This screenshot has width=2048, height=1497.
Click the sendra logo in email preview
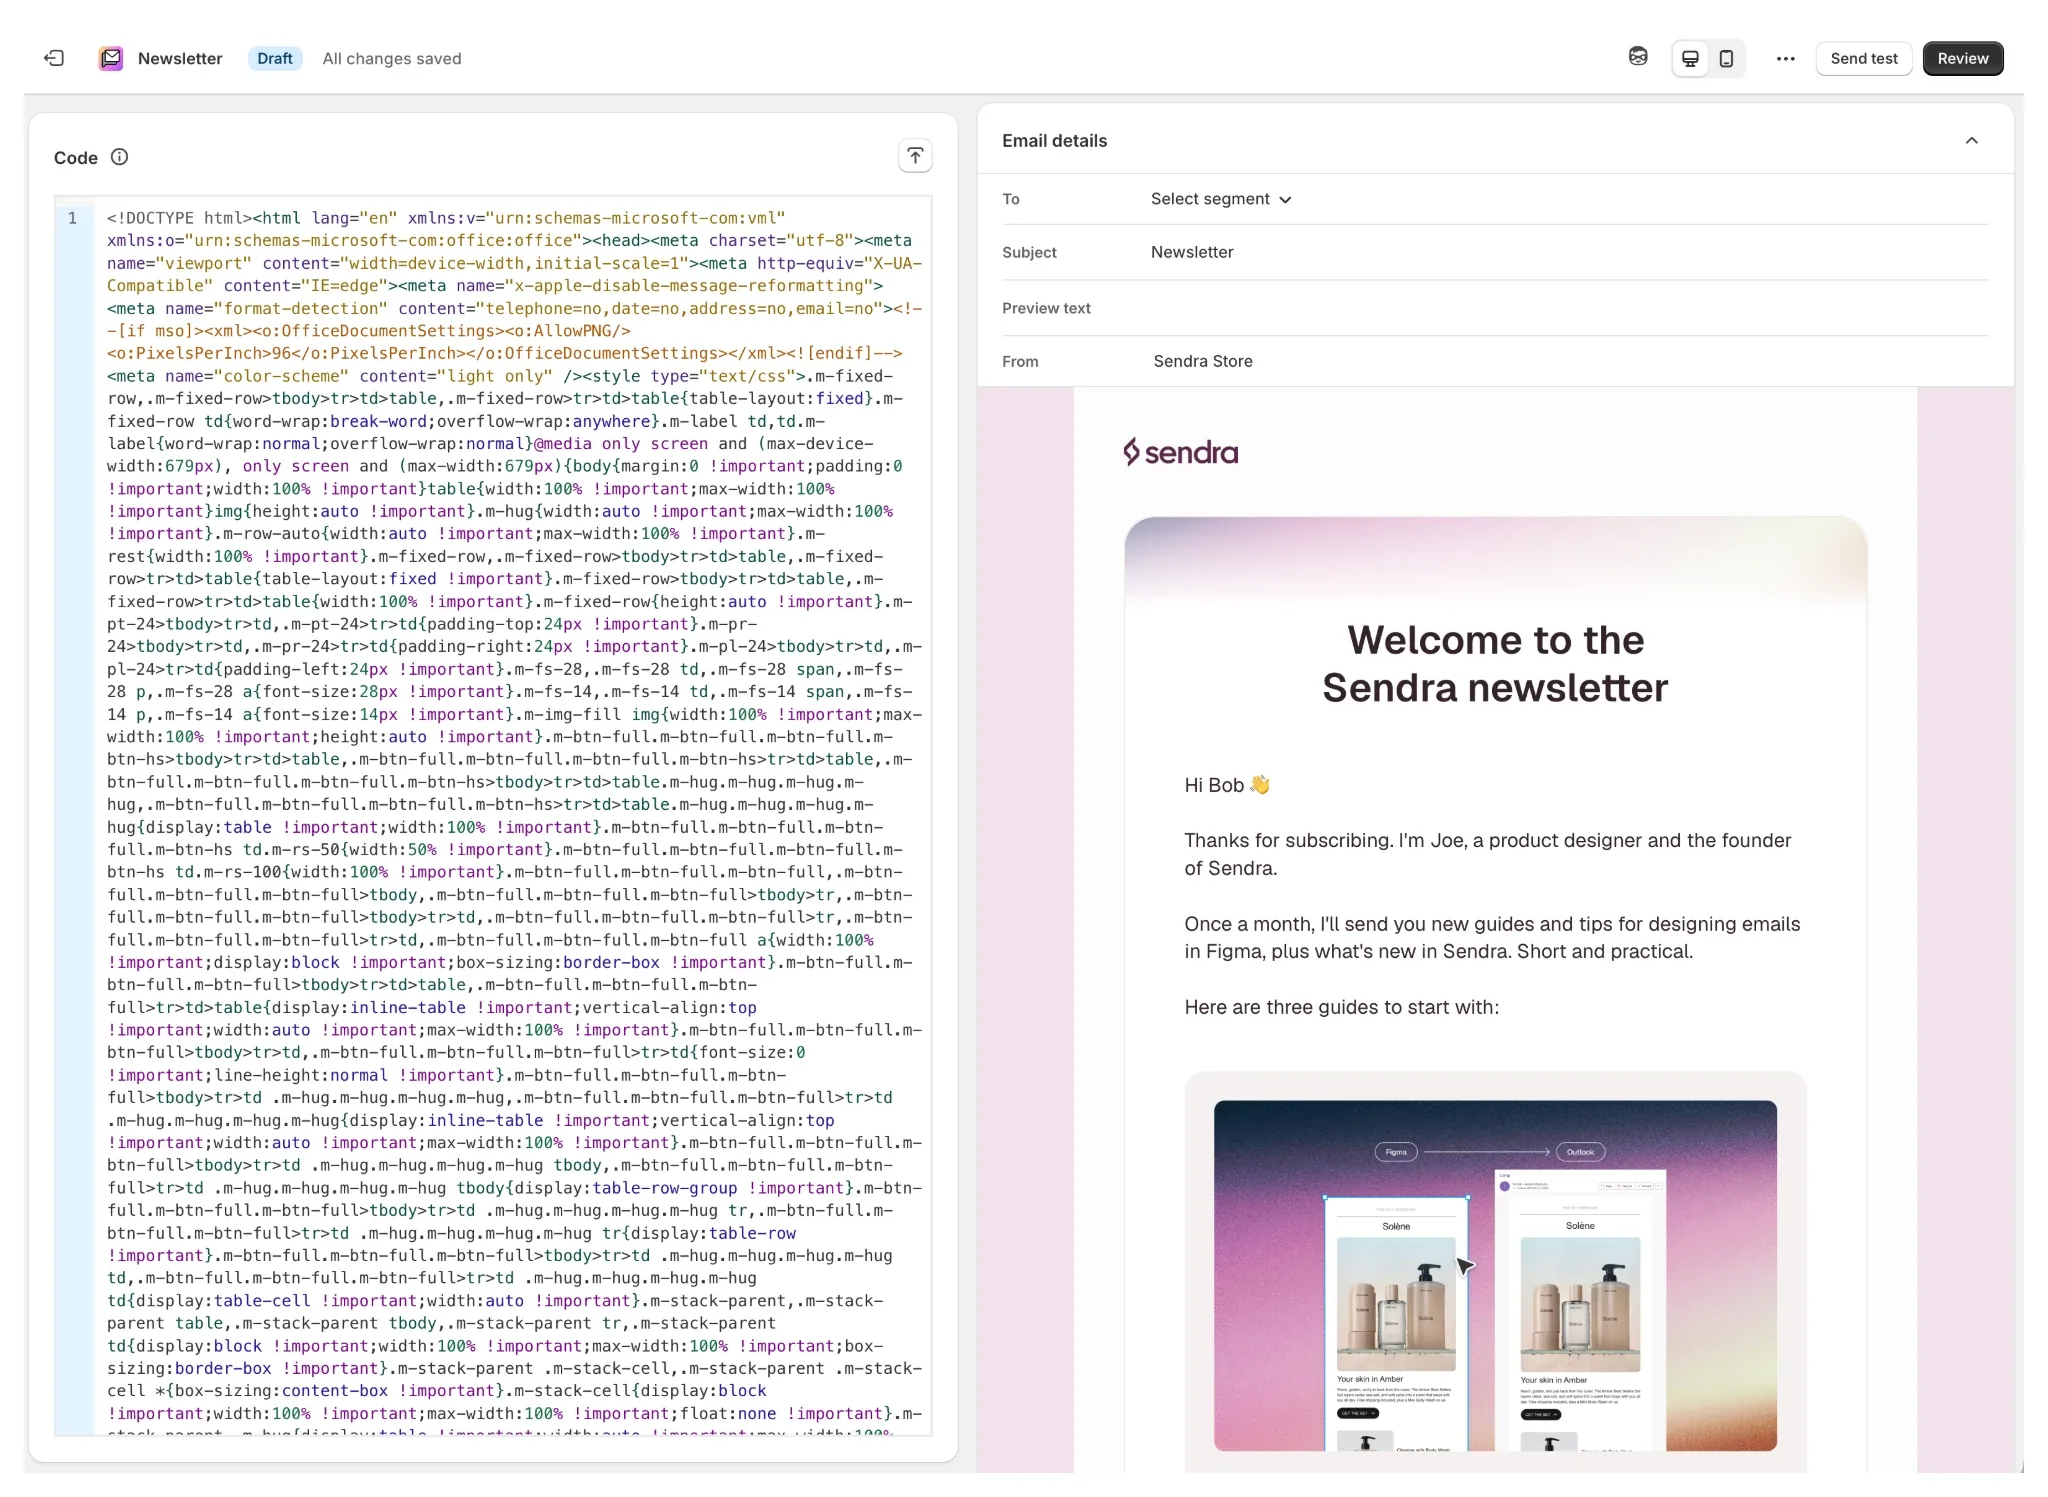click(1180, 452)
